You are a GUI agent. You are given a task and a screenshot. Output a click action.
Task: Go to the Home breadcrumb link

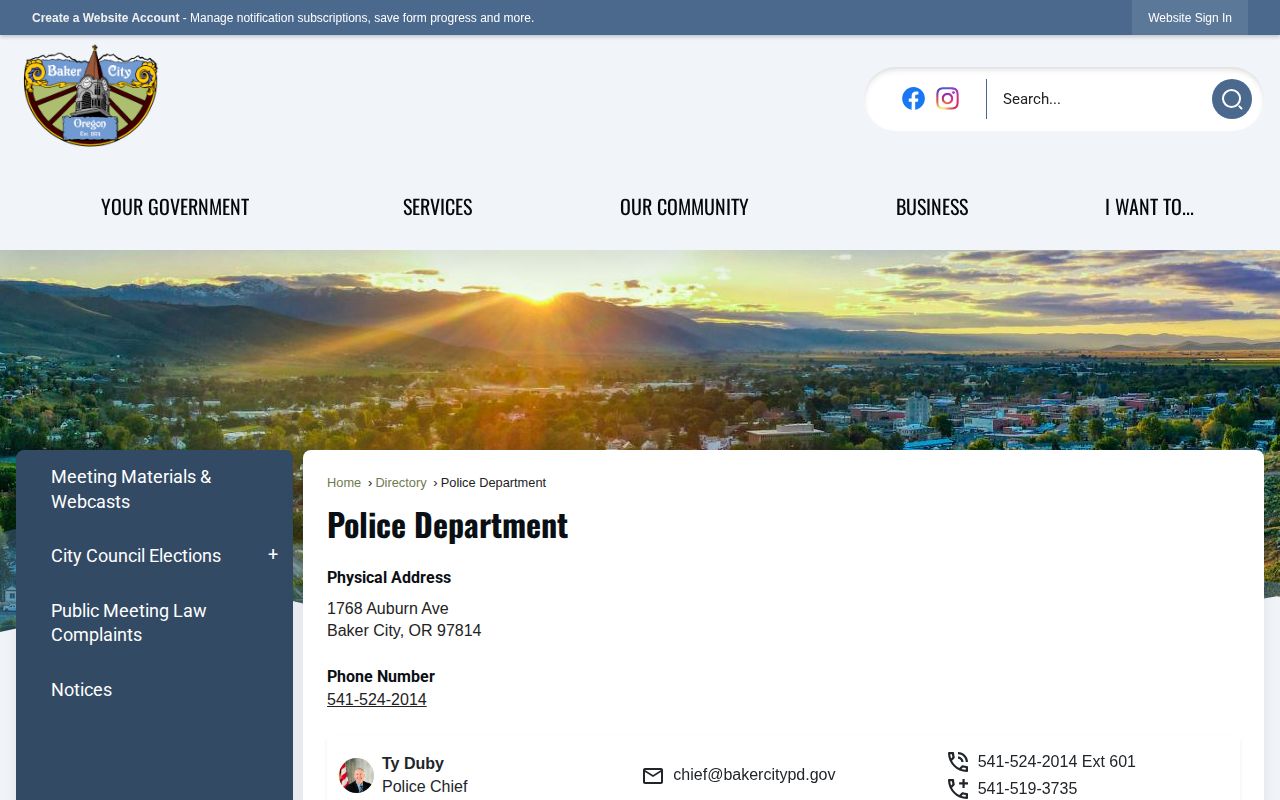tap(344, 483)
